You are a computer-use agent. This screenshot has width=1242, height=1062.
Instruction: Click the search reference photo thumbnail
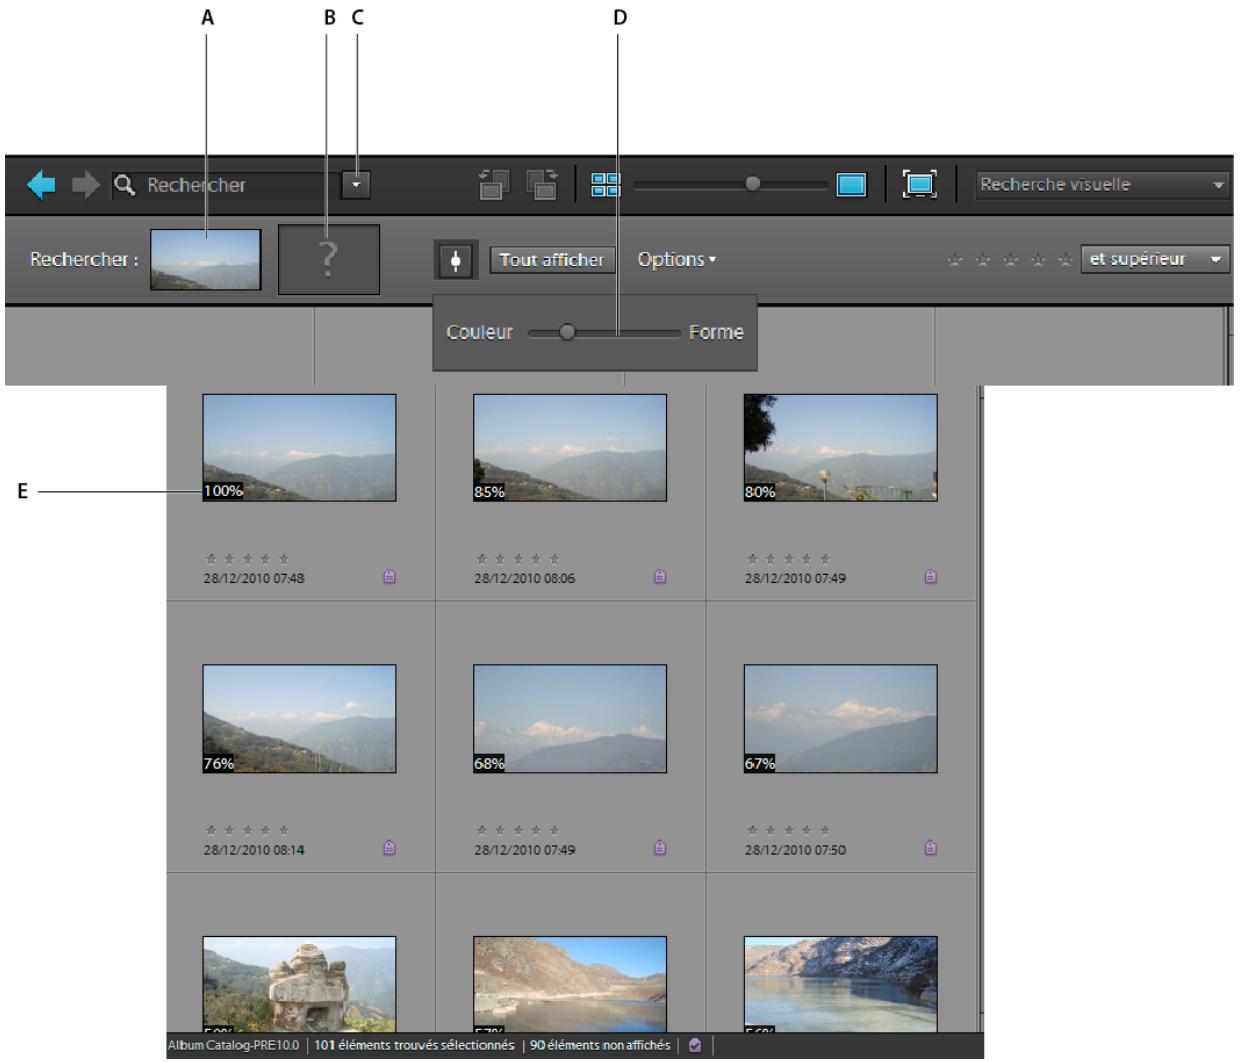(205, 260)
